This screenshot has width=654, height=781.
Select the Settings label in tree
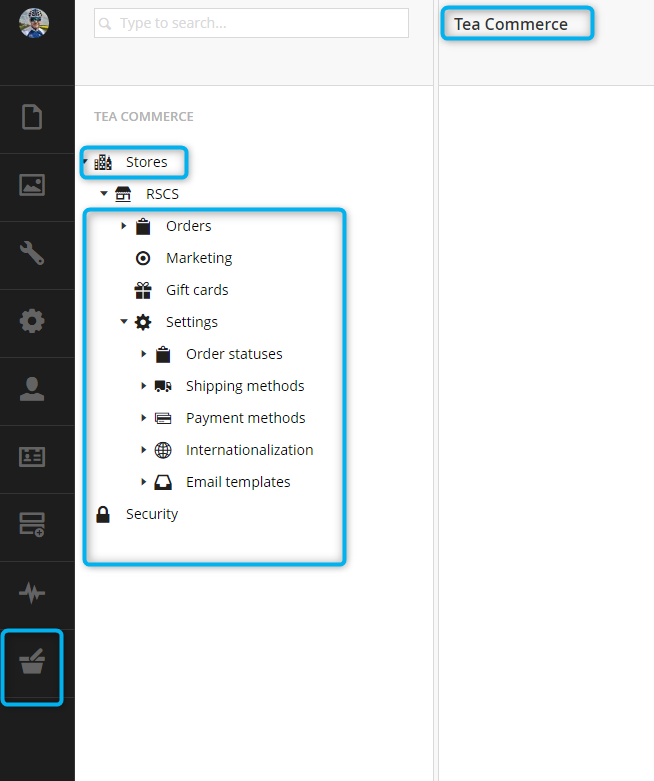[x=192, y=322]
